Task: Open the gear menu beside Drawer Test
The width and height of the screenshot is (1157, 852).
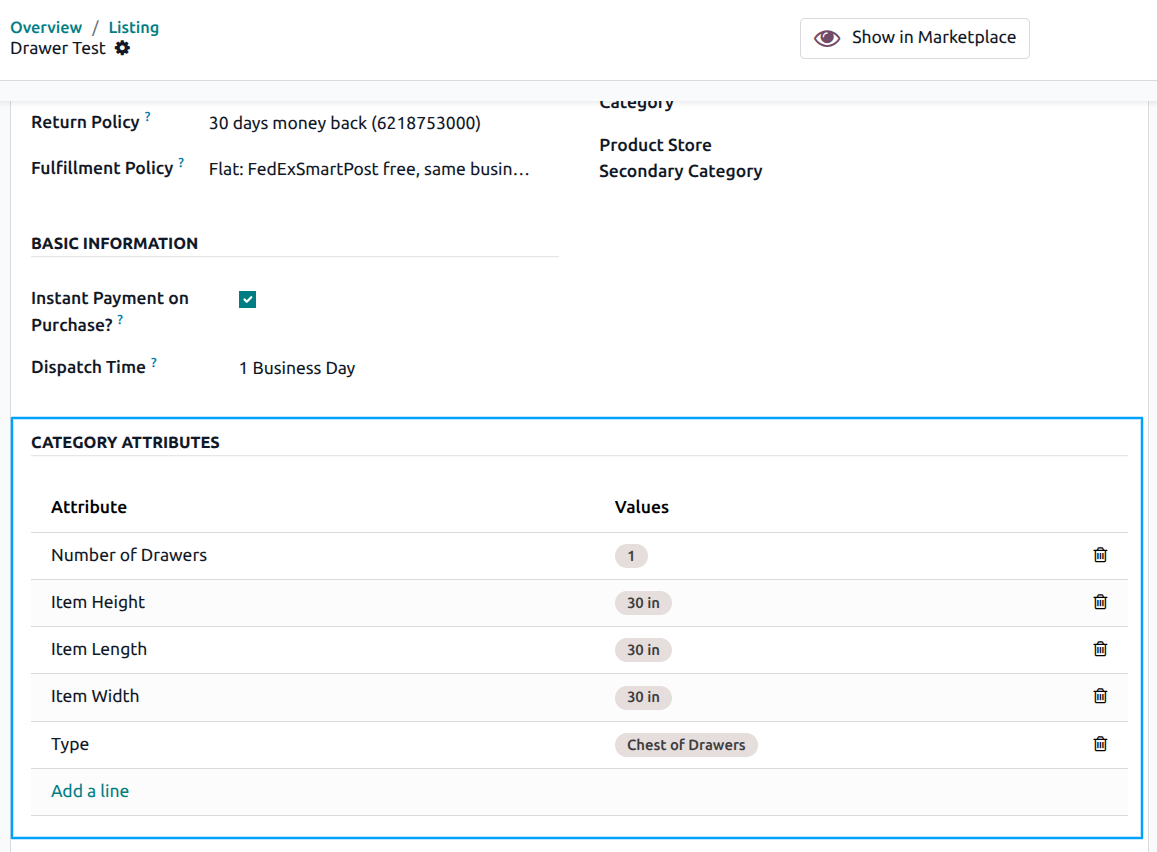Action: [x=122, y=48]
